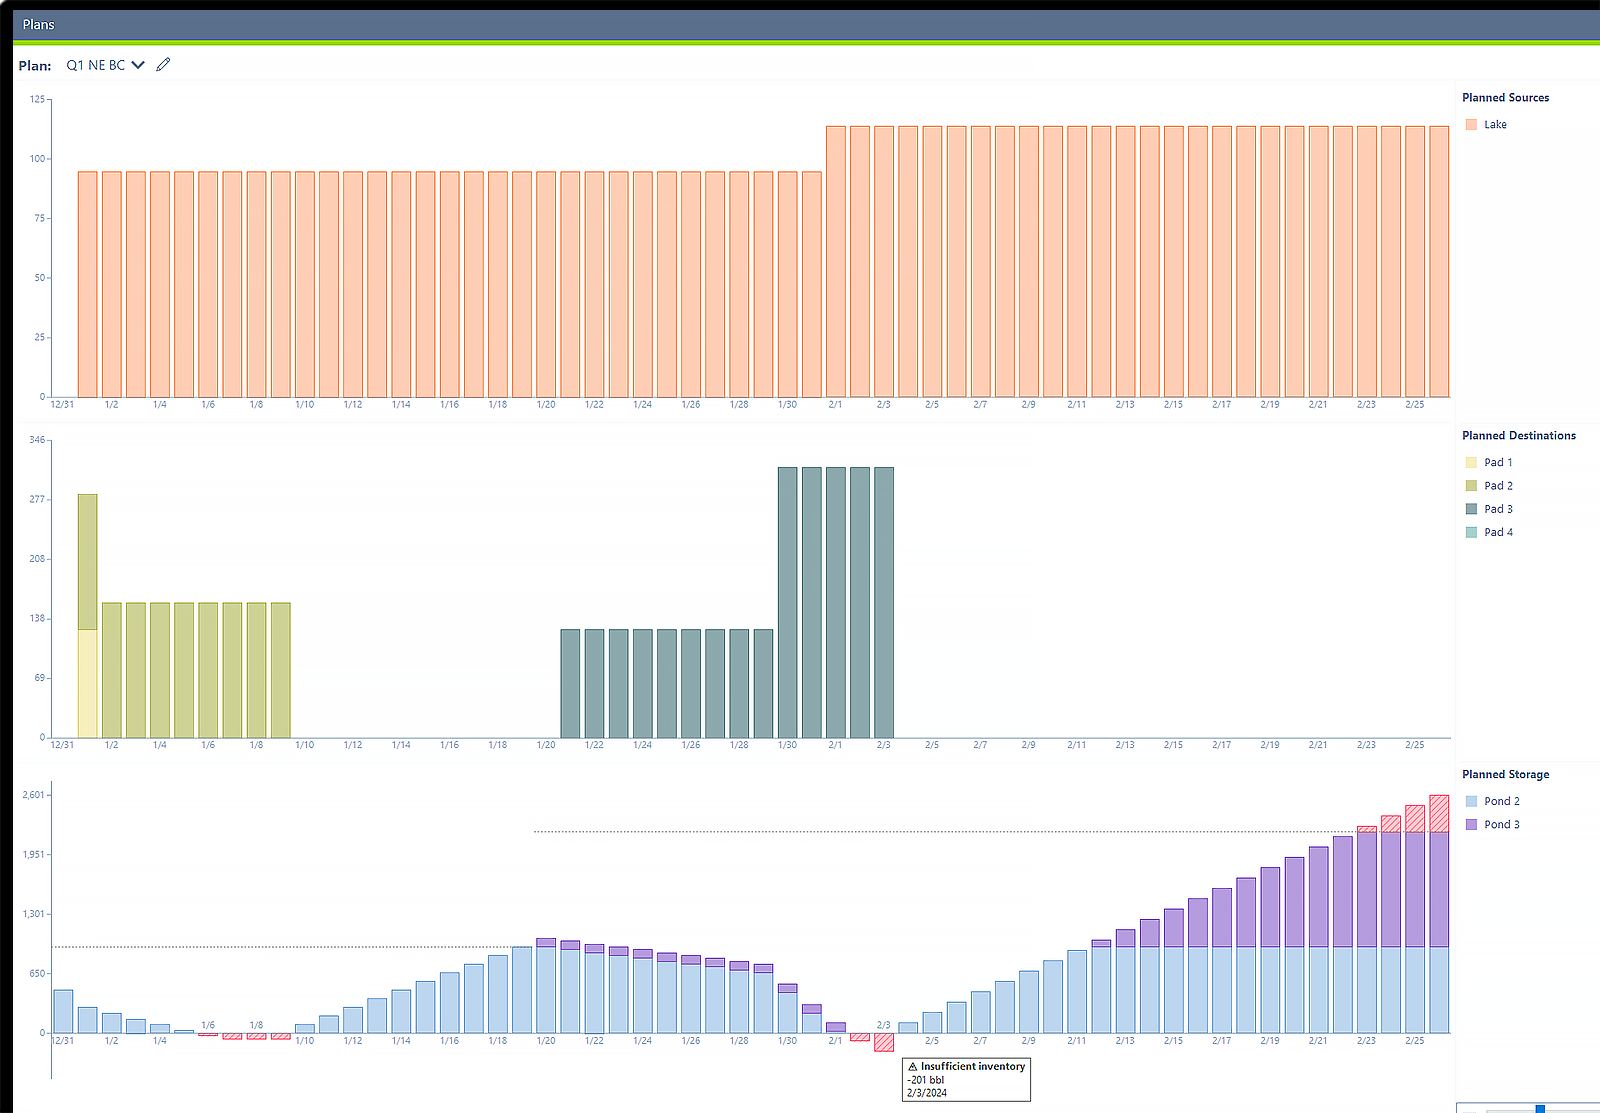This screenshot has width=1600, height=1113.
Task: Click the Pad 2 olive legend swatch
Action: pos(1471,486)
